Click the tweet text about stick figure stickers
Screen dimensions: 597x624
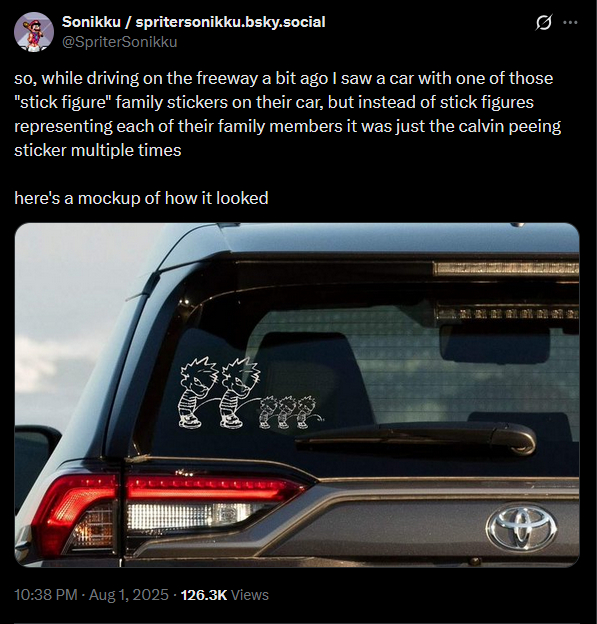[x=287, y=114]
